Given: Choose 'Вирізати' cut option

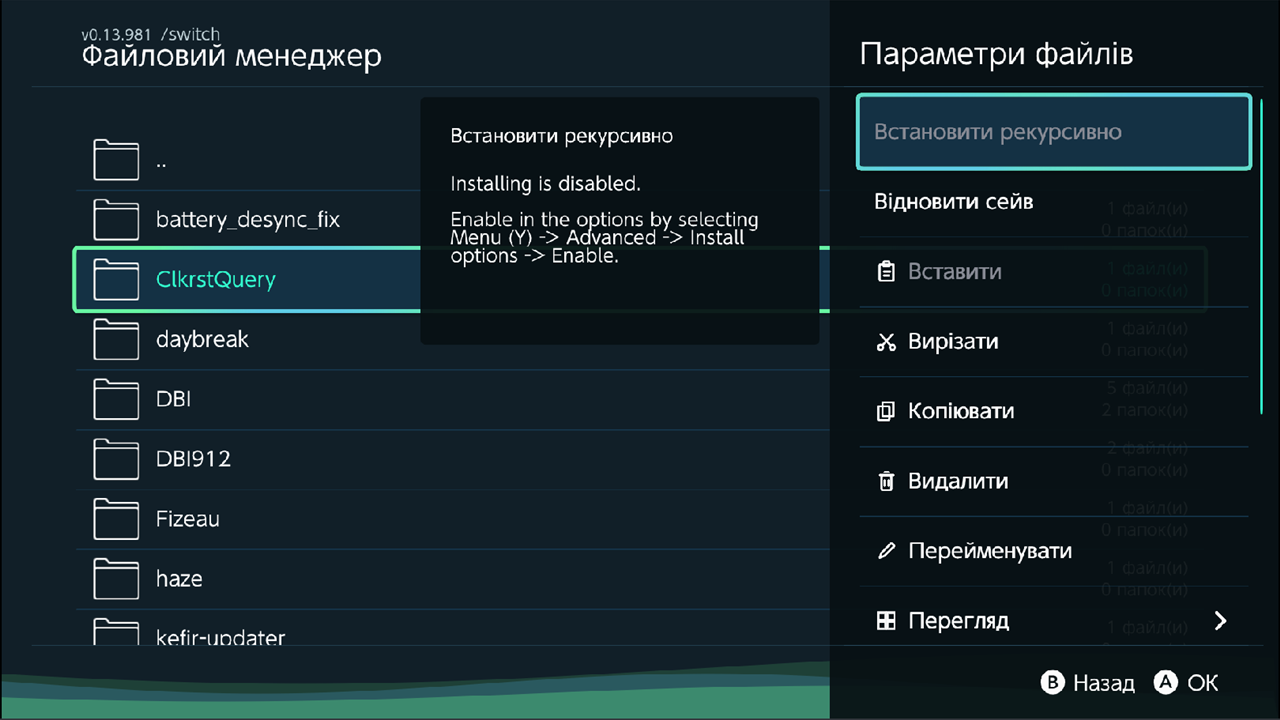Looking at the screenshot, I should 1054,342.
